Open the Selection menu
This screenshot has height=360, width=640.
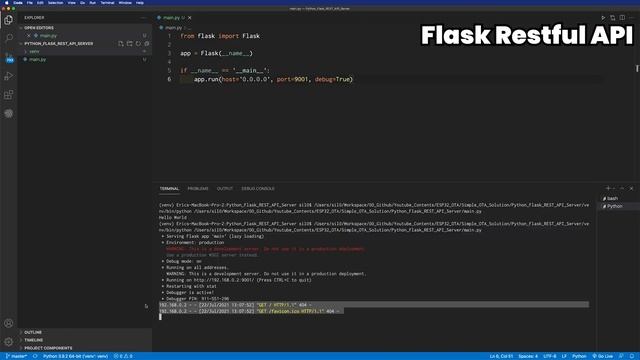coord(56,2)
